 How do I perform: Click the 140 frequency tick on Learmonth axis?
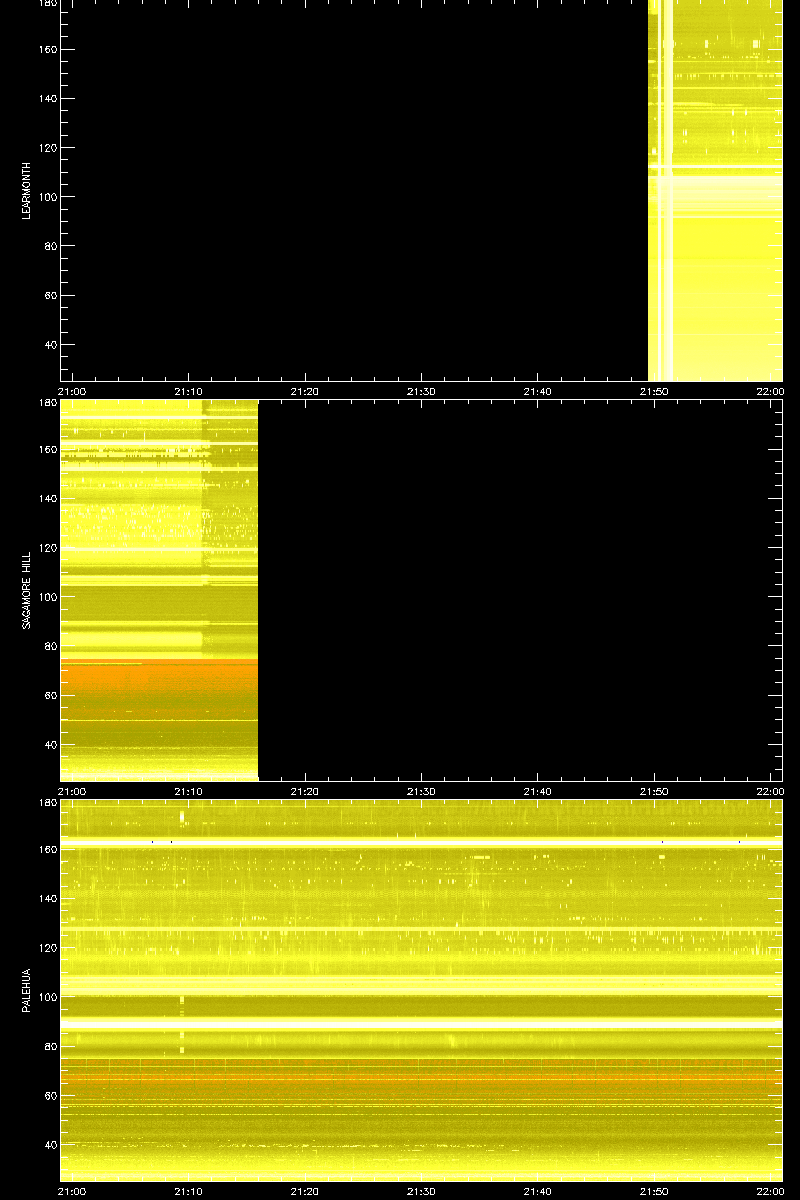pyautogui.click(x=46, y=99)
